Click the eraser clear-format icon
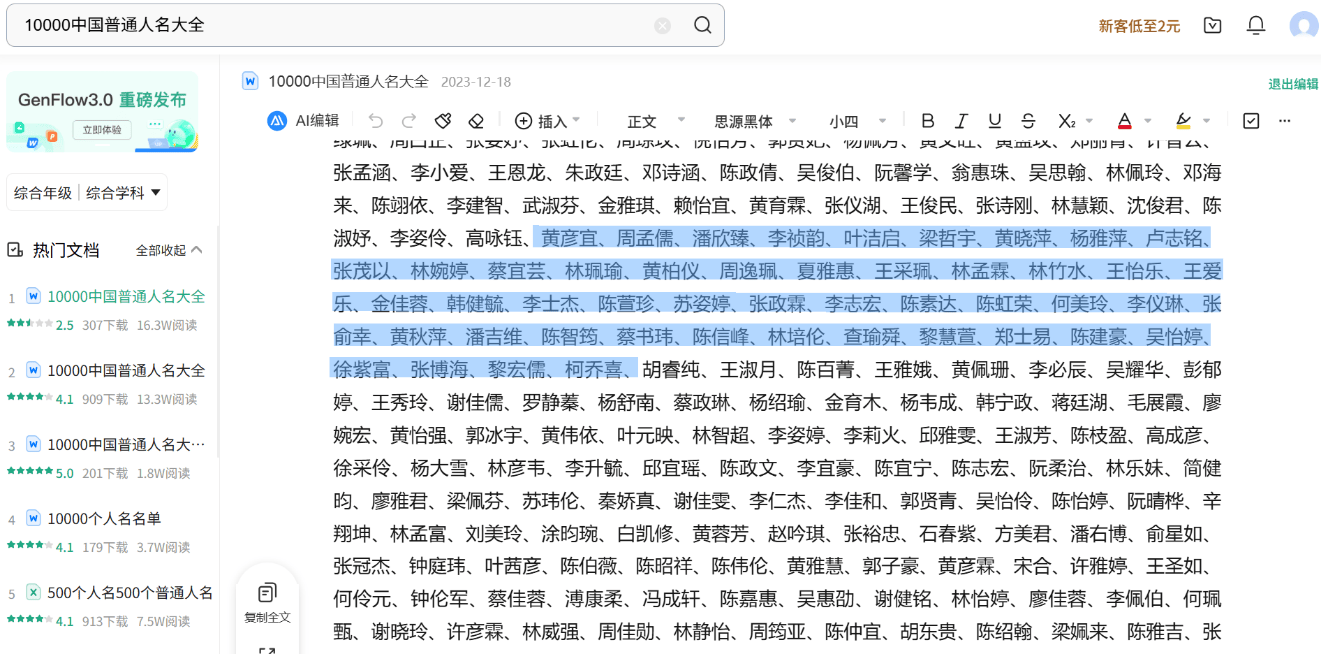This screenshot has width=1321, height=654. click(476, 121)
